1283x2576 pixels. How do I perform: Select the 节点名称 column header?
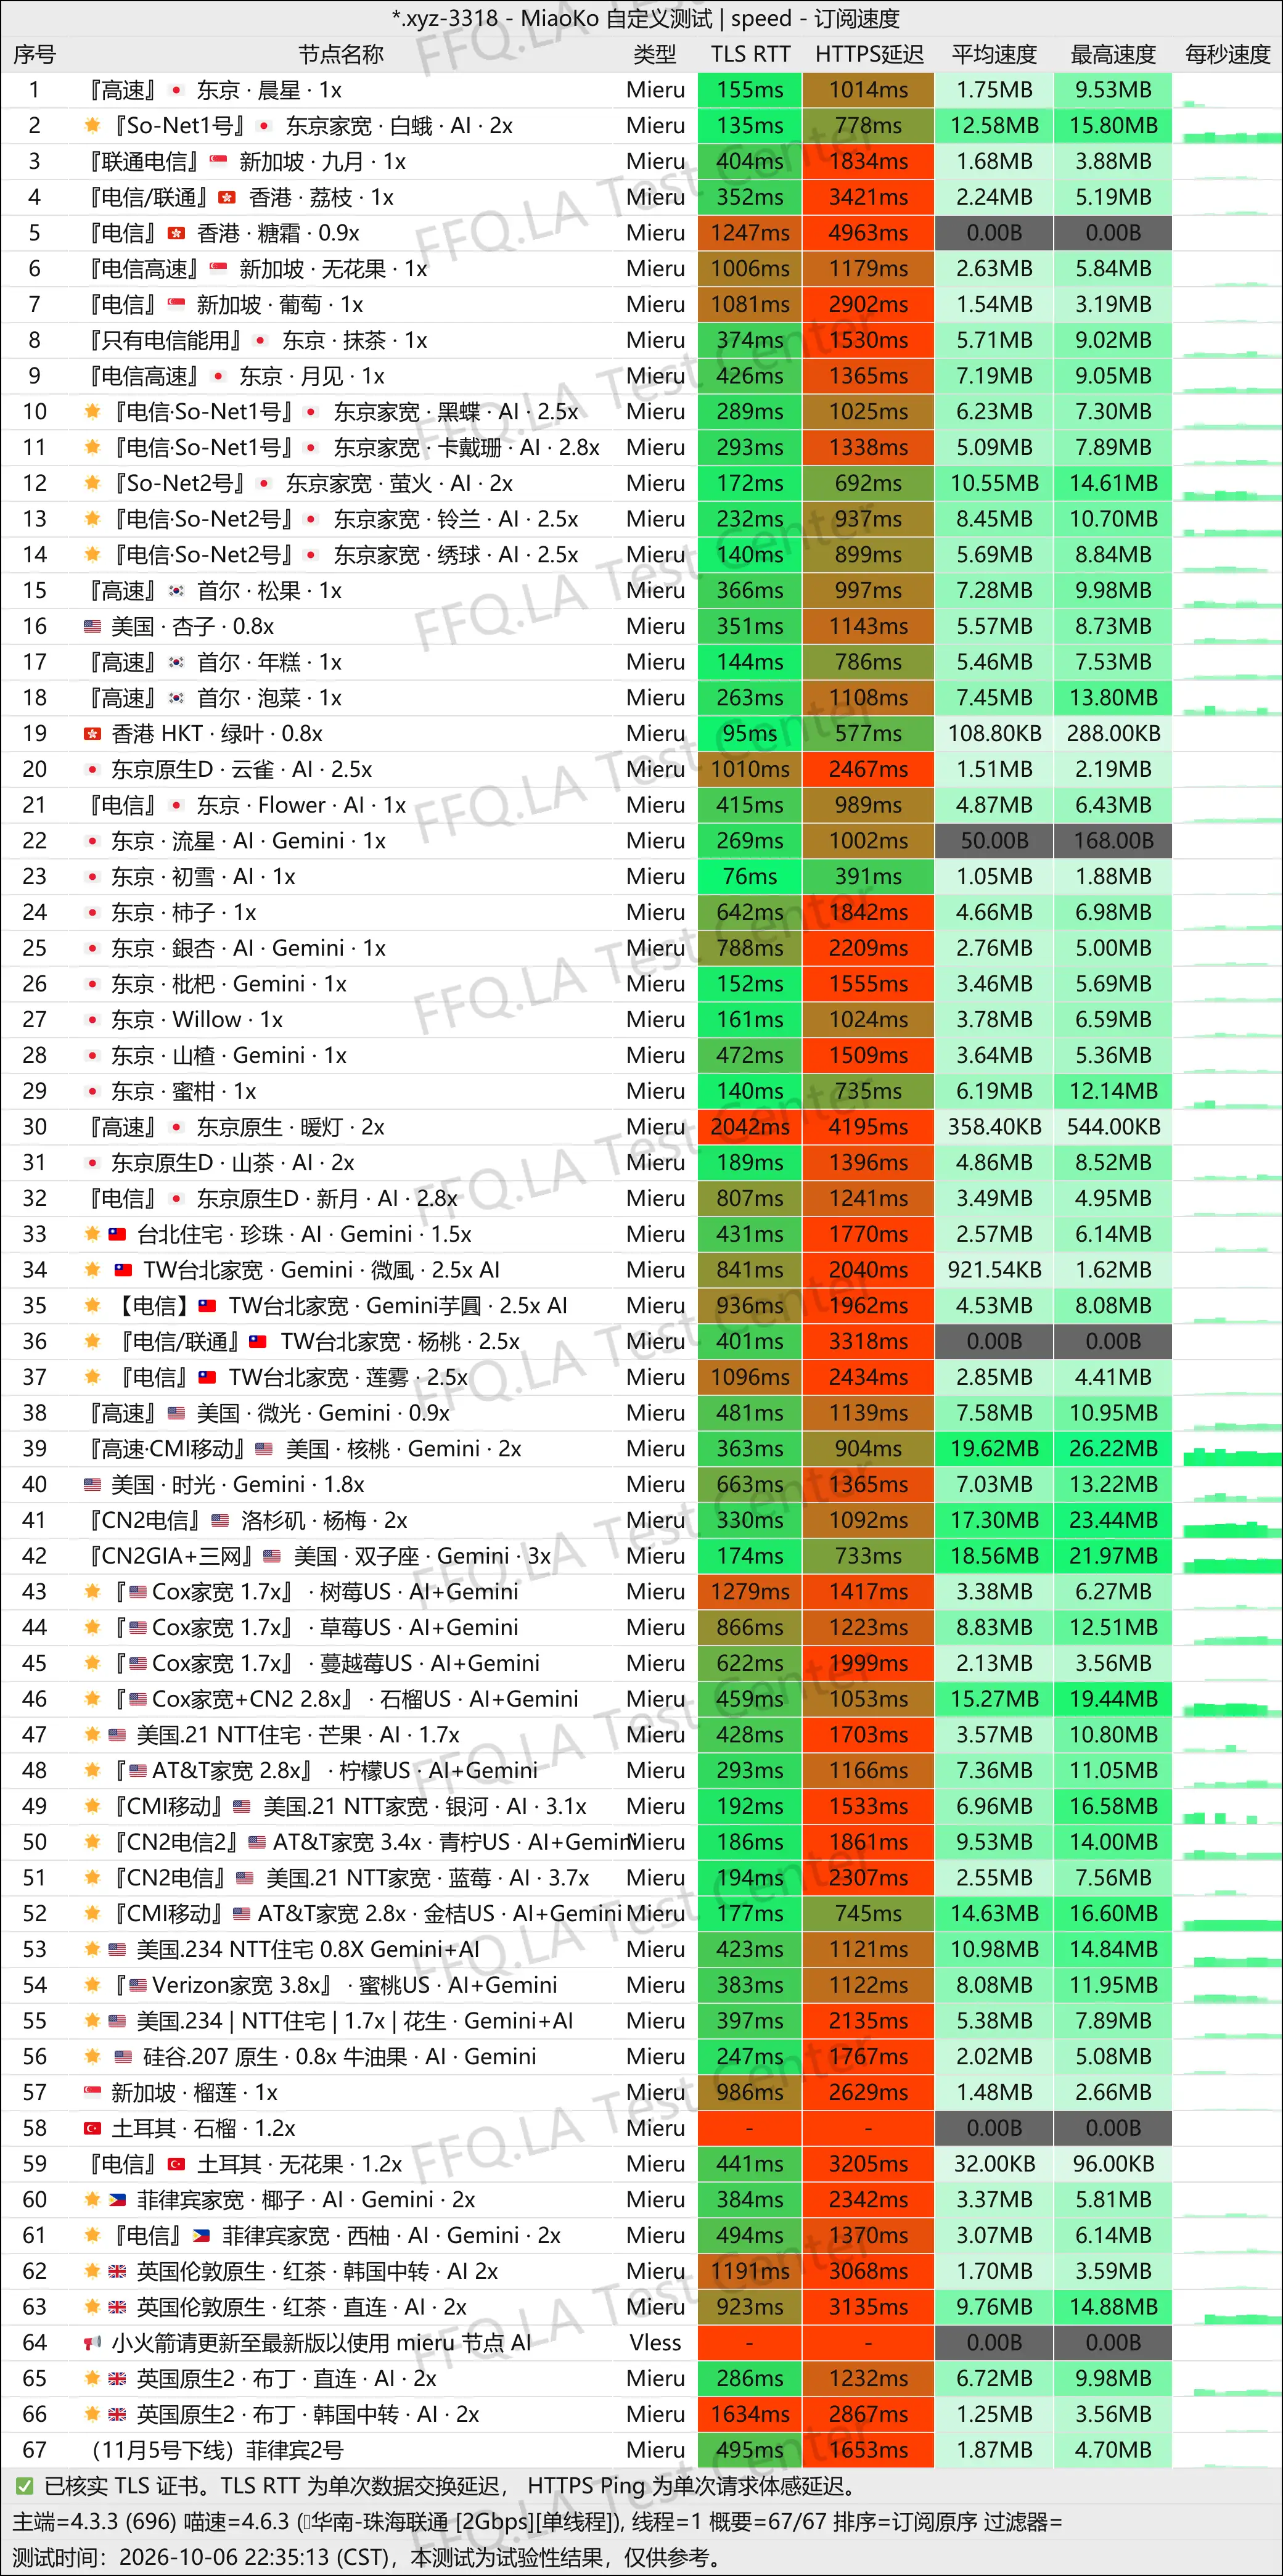(341, 55)
